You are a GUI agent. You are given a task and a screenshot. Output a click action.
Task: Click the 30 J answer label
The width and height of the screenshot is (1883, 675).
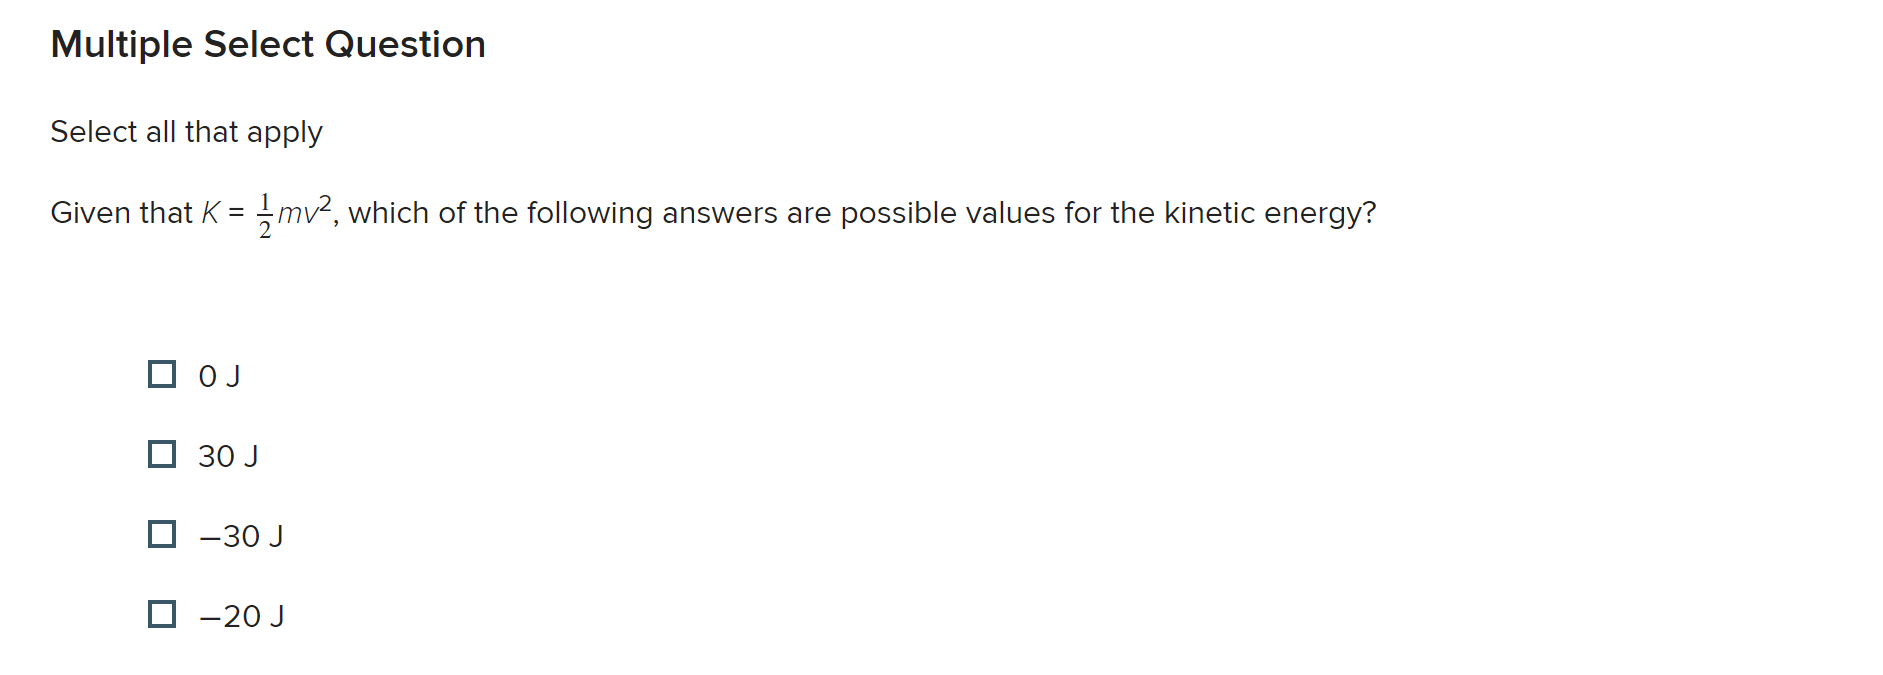(x=228, y=455)
